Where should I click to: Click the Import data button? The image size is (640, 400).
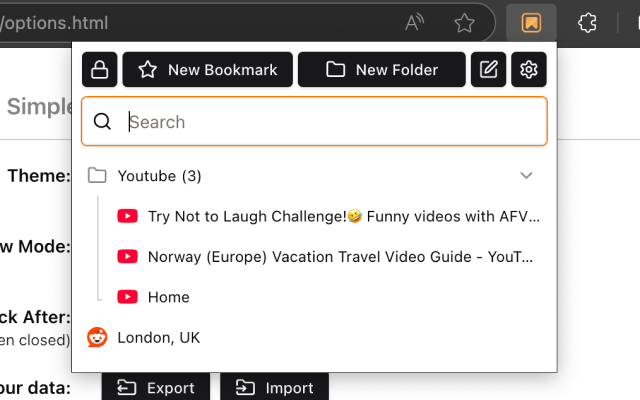274,388
